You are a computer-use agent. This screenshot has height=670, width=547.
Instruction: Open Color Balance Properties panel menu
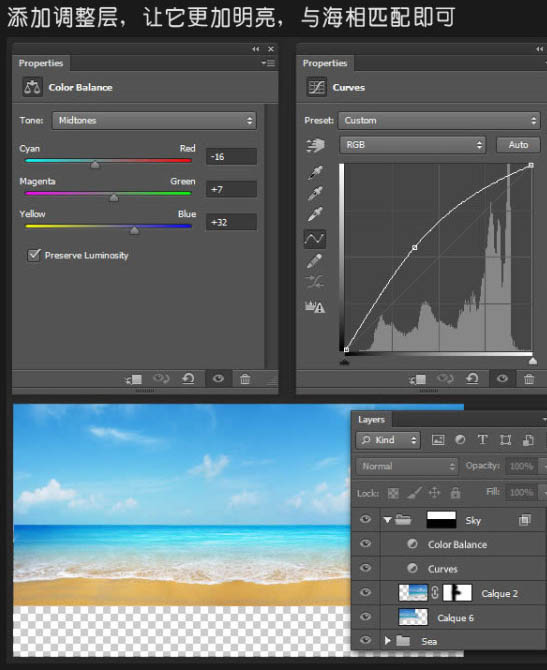[x=268, y=63]
